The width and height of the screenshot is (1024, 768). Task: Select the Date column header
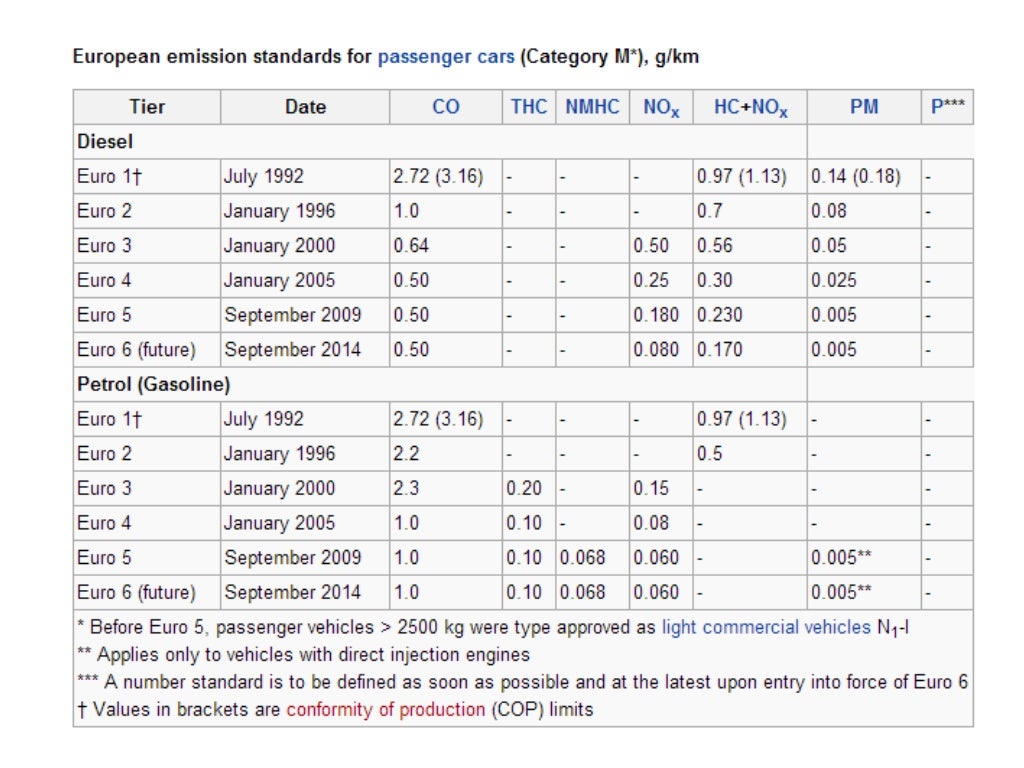(305, 106)
